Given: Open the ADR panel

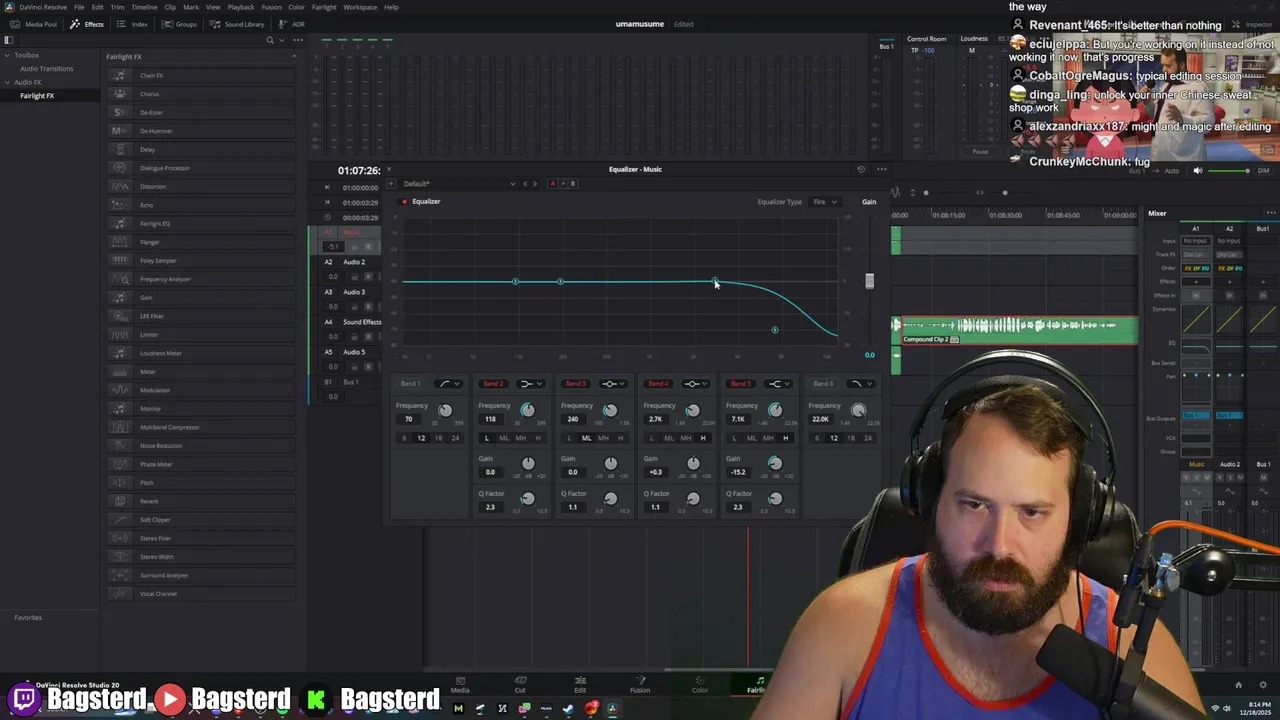Looking at the screenshot, I should coord(292,24).
